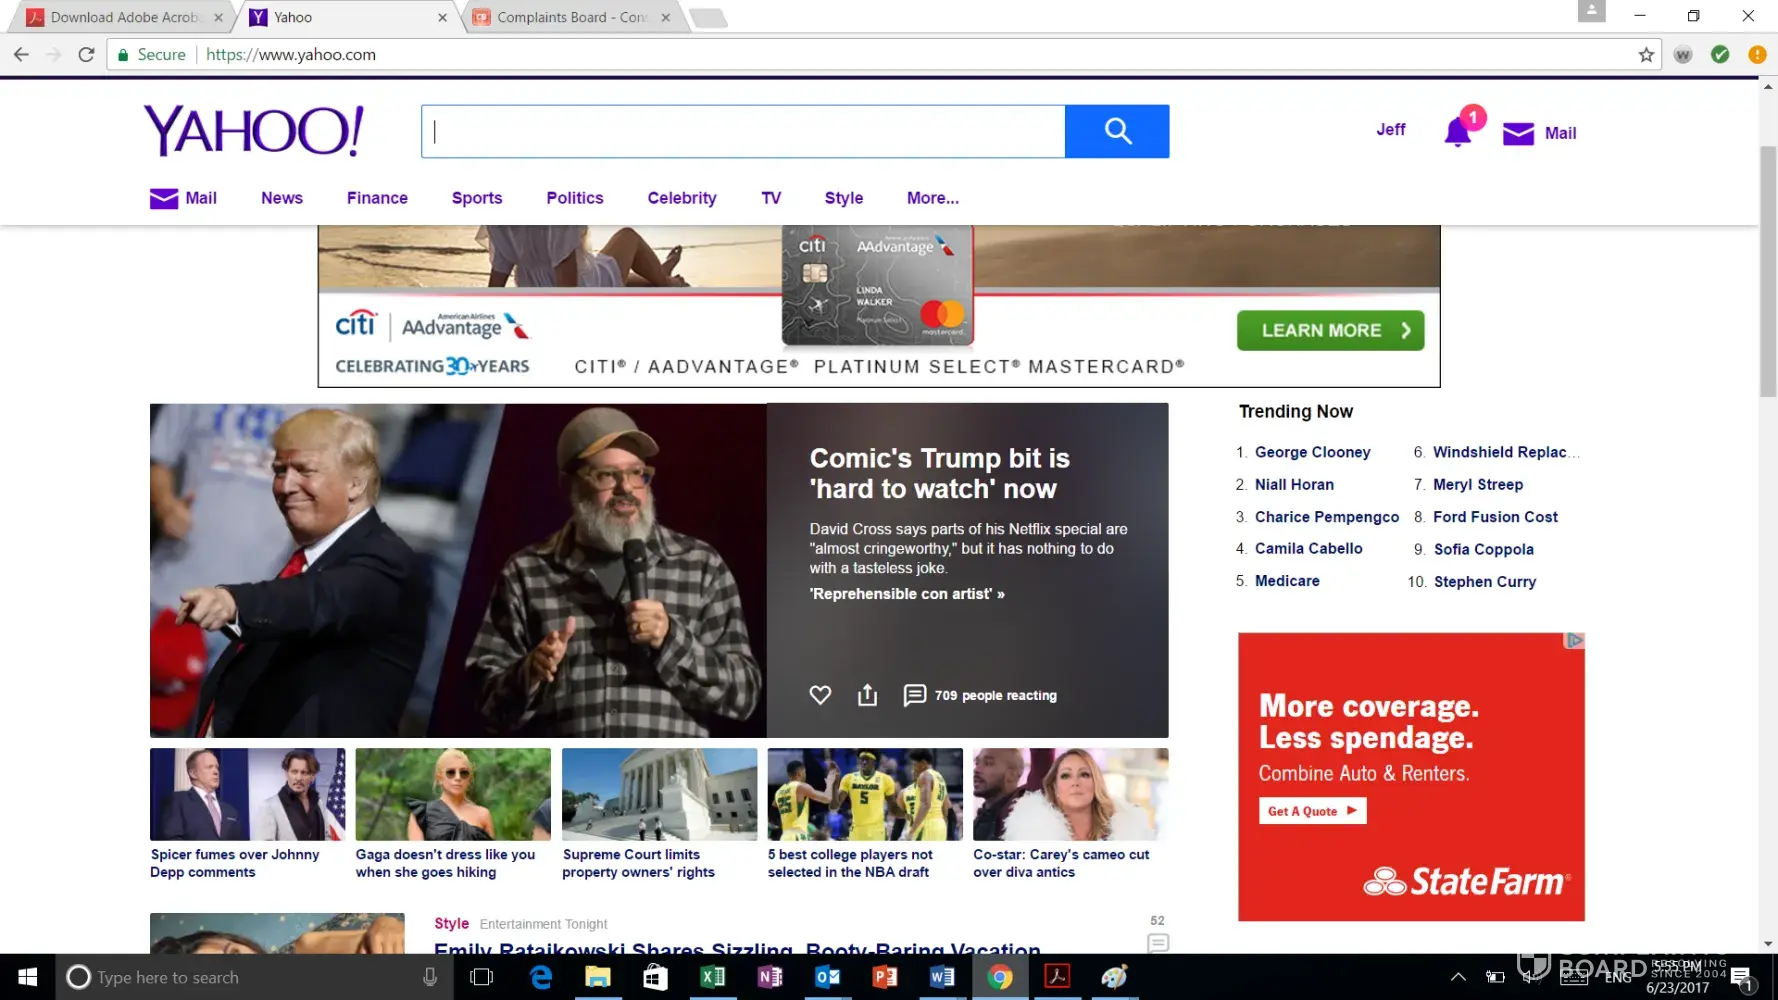
Task: Switch to the Complaints Board tab
Action: coord(571,17)
